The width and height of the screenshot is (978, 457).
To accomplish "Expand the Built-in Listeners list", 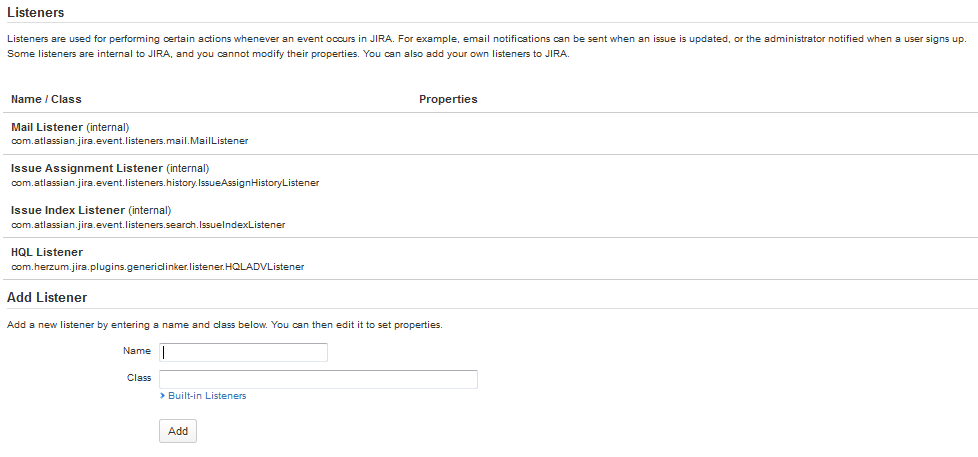I will tap(207, 396).
